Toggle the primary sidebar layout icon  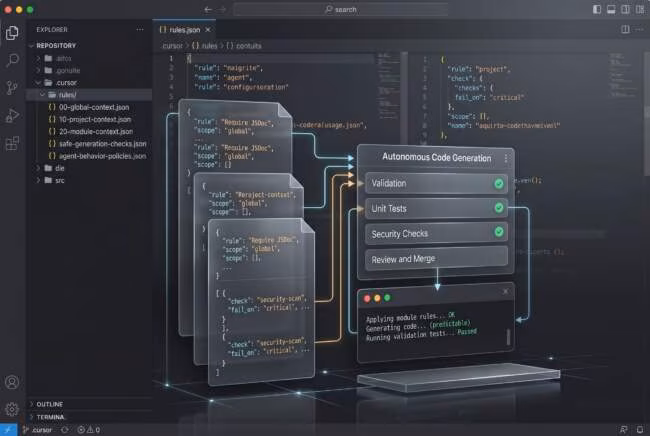coord(597,9)
